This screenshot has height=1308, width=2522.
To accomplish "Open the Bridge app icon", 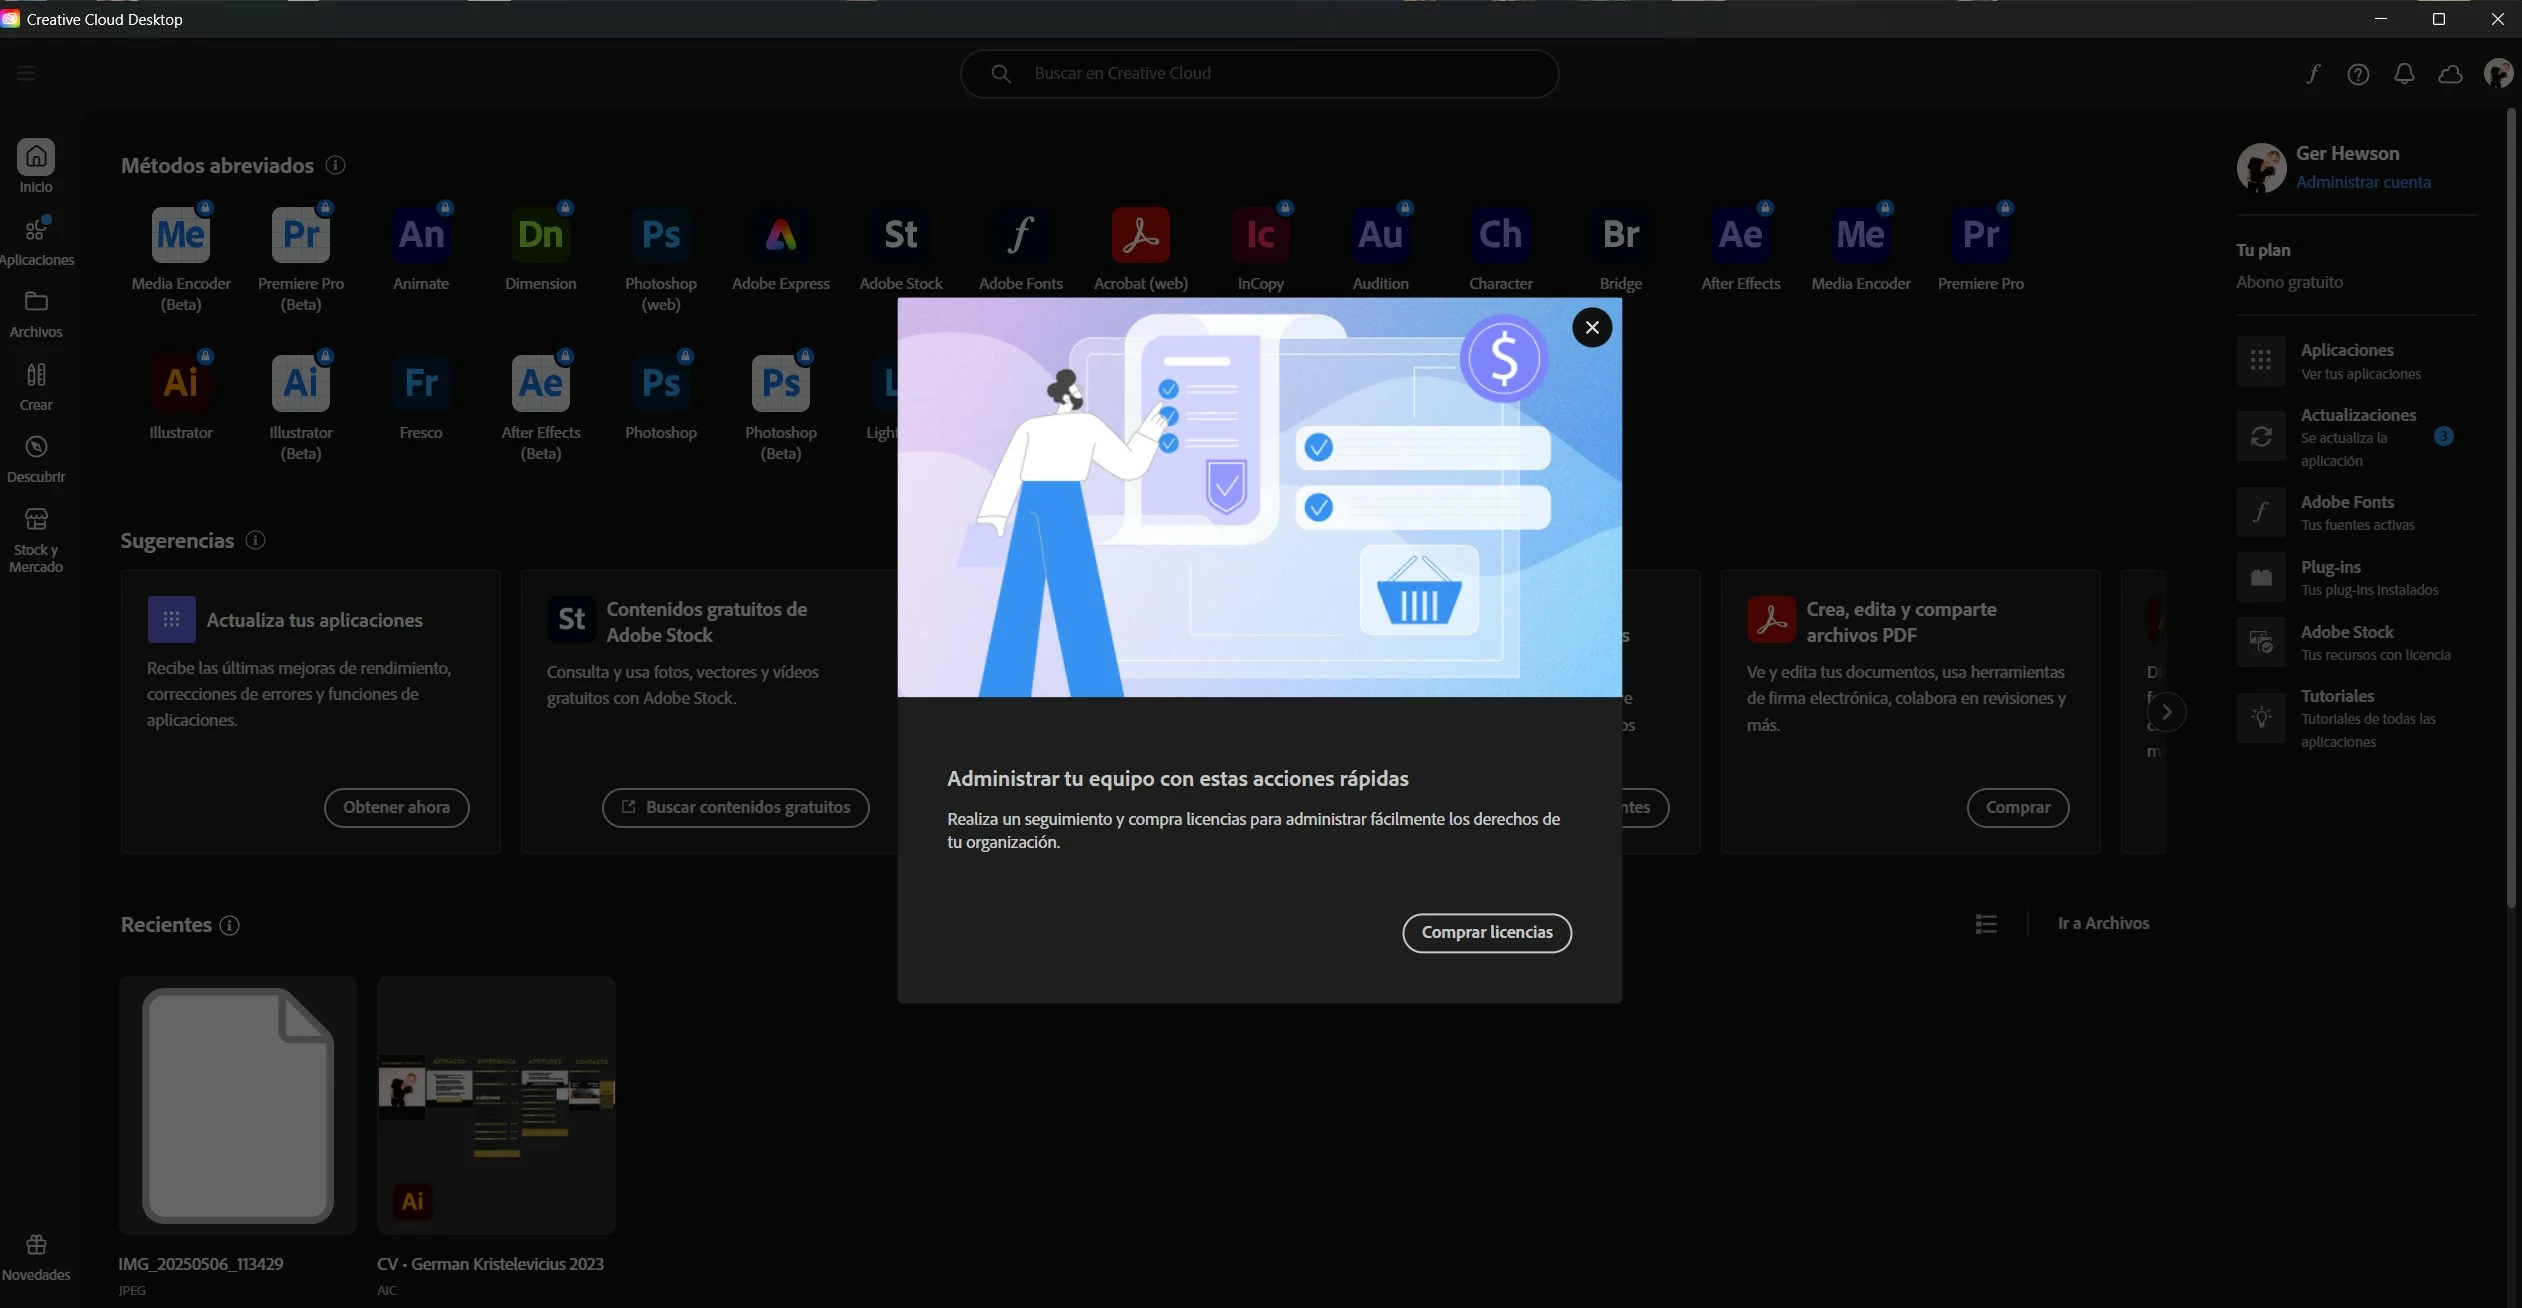I will coord(1620,235).
